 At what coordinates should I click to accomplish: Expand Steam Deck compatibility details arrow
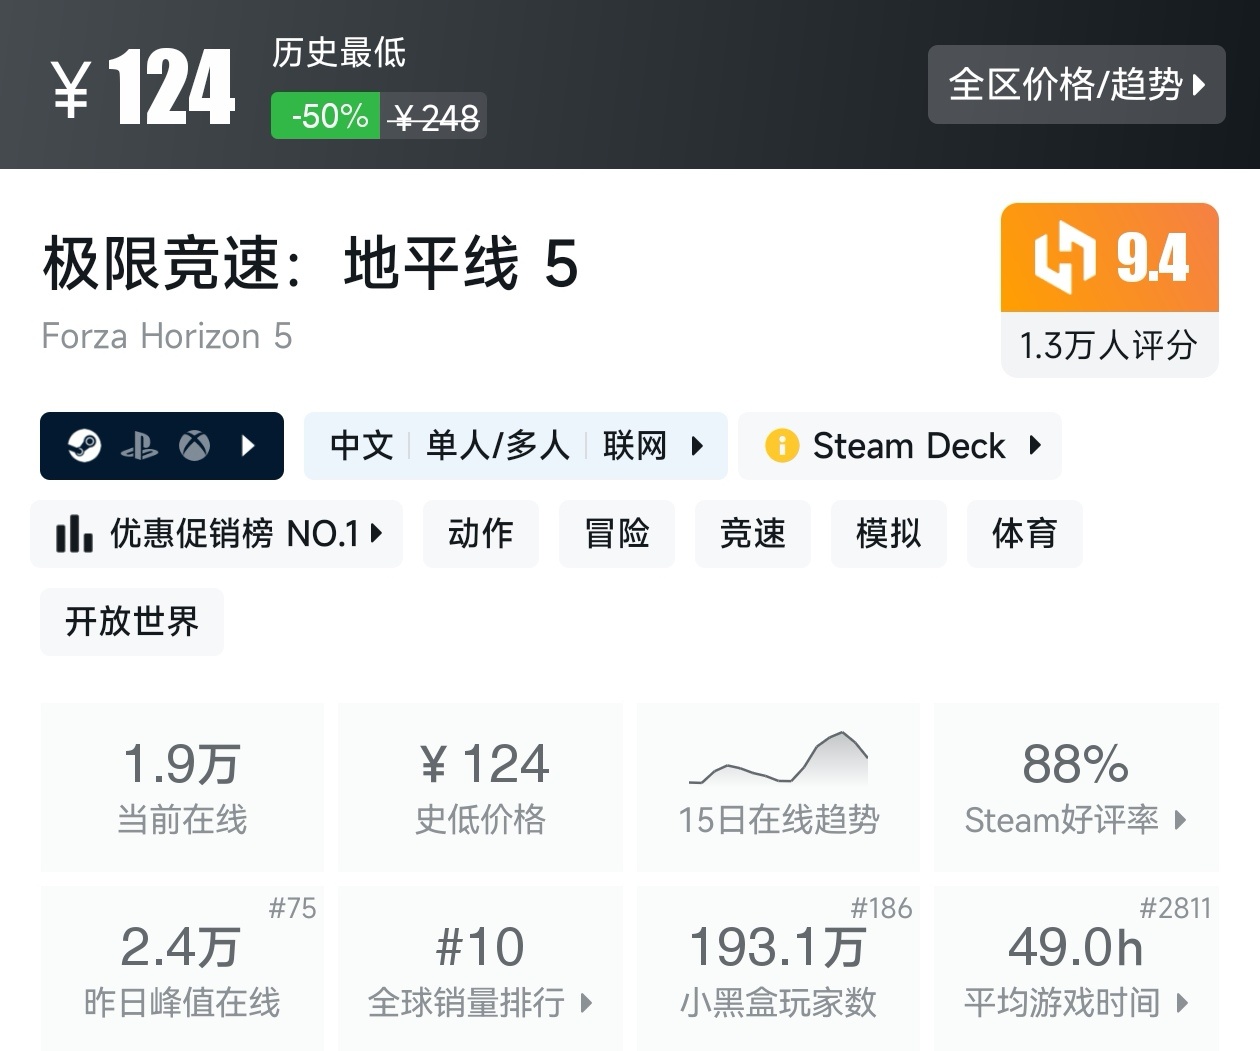tap(1035, 445)
